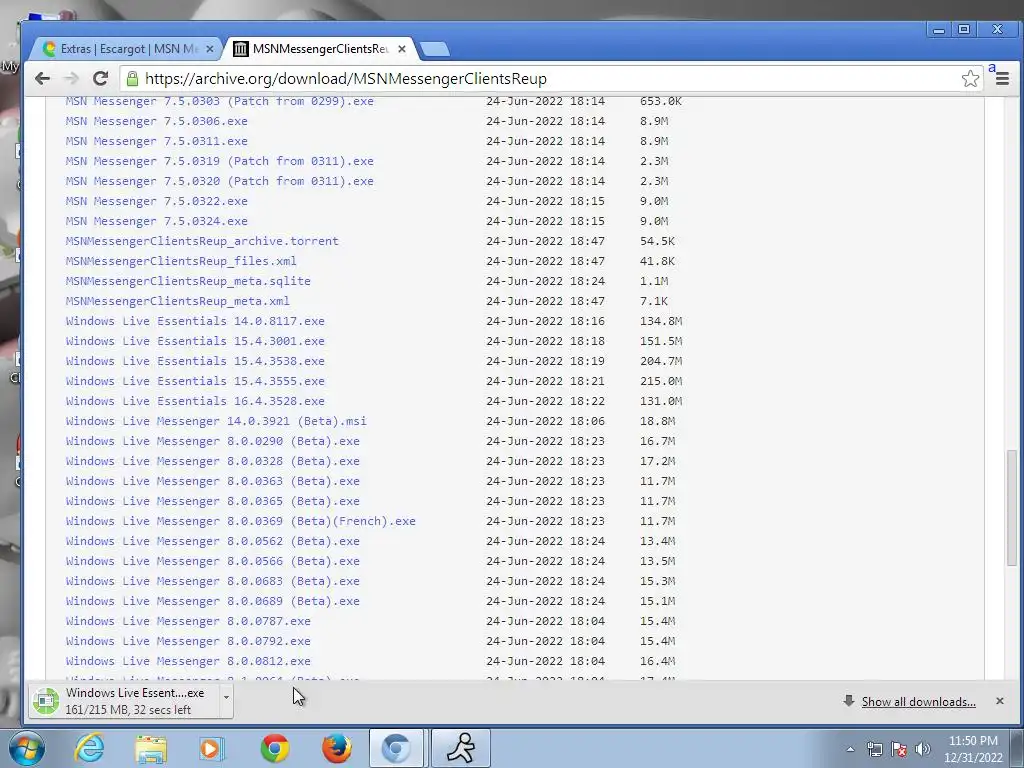The image size is (1024, 768).
Task: Go back using the browser back arrow
Action: tap(42, 79)
